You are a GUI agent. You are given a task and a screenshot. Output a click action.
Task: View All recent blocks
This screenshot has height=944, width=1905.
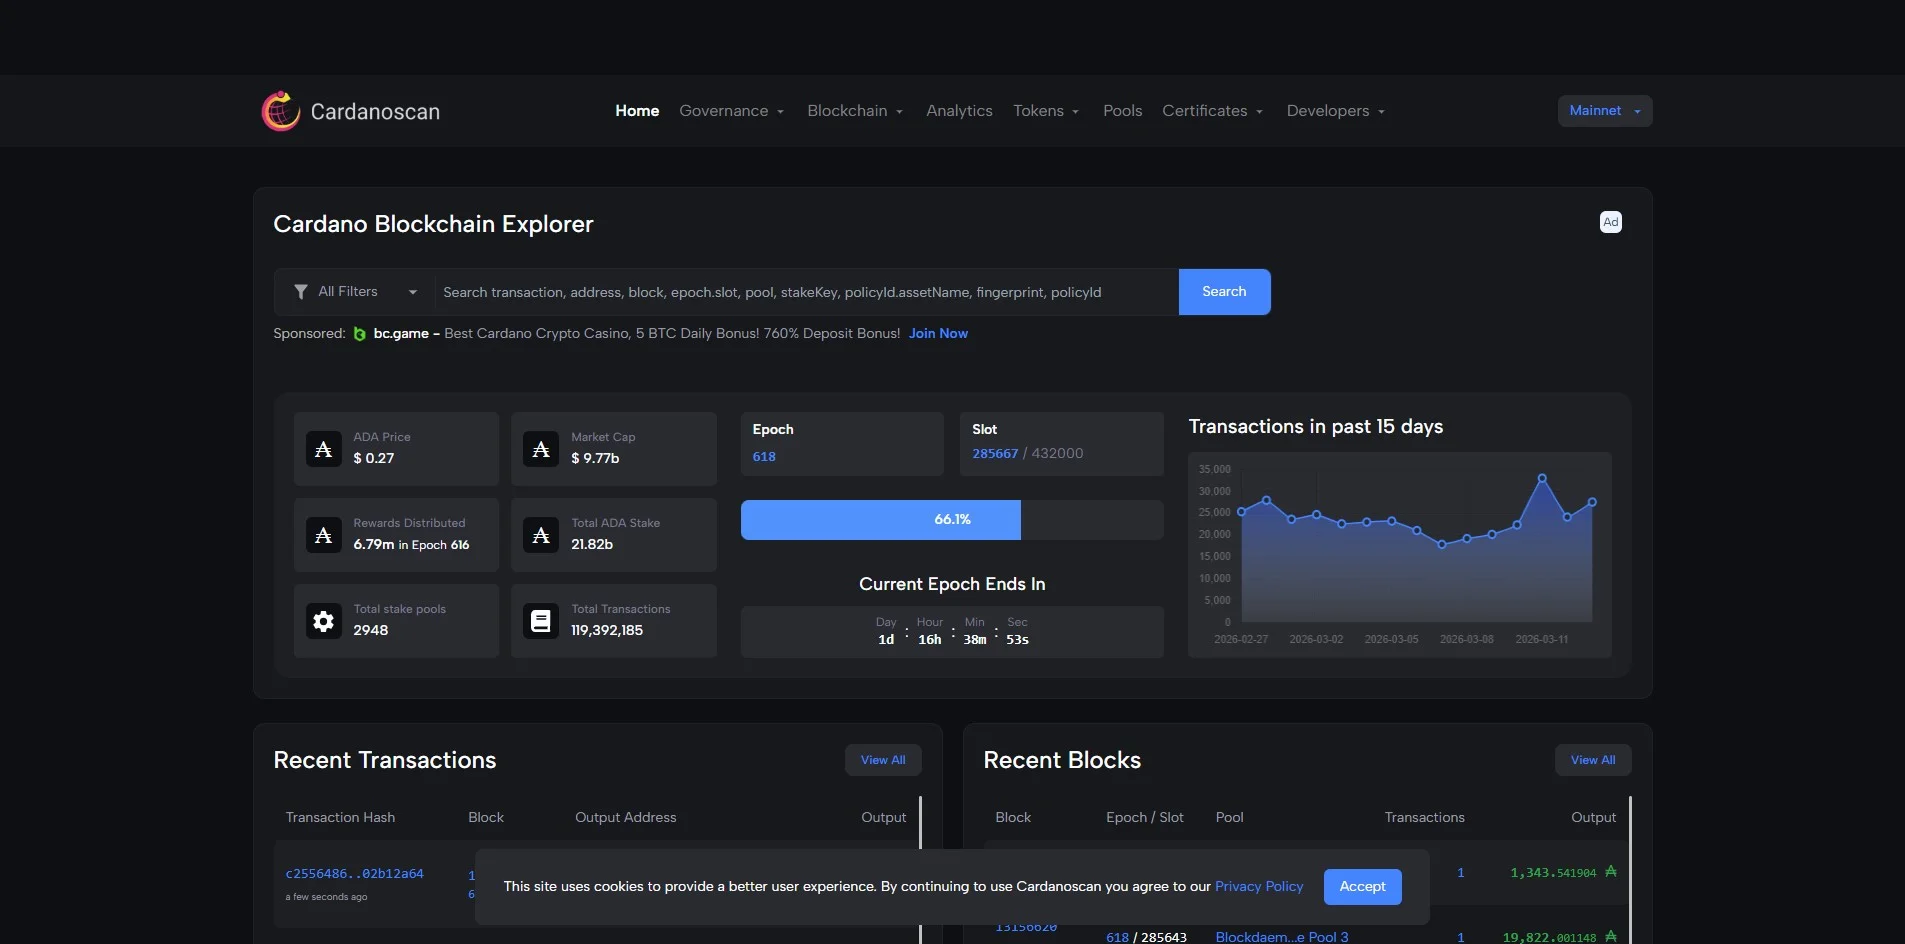point(1593,760)
